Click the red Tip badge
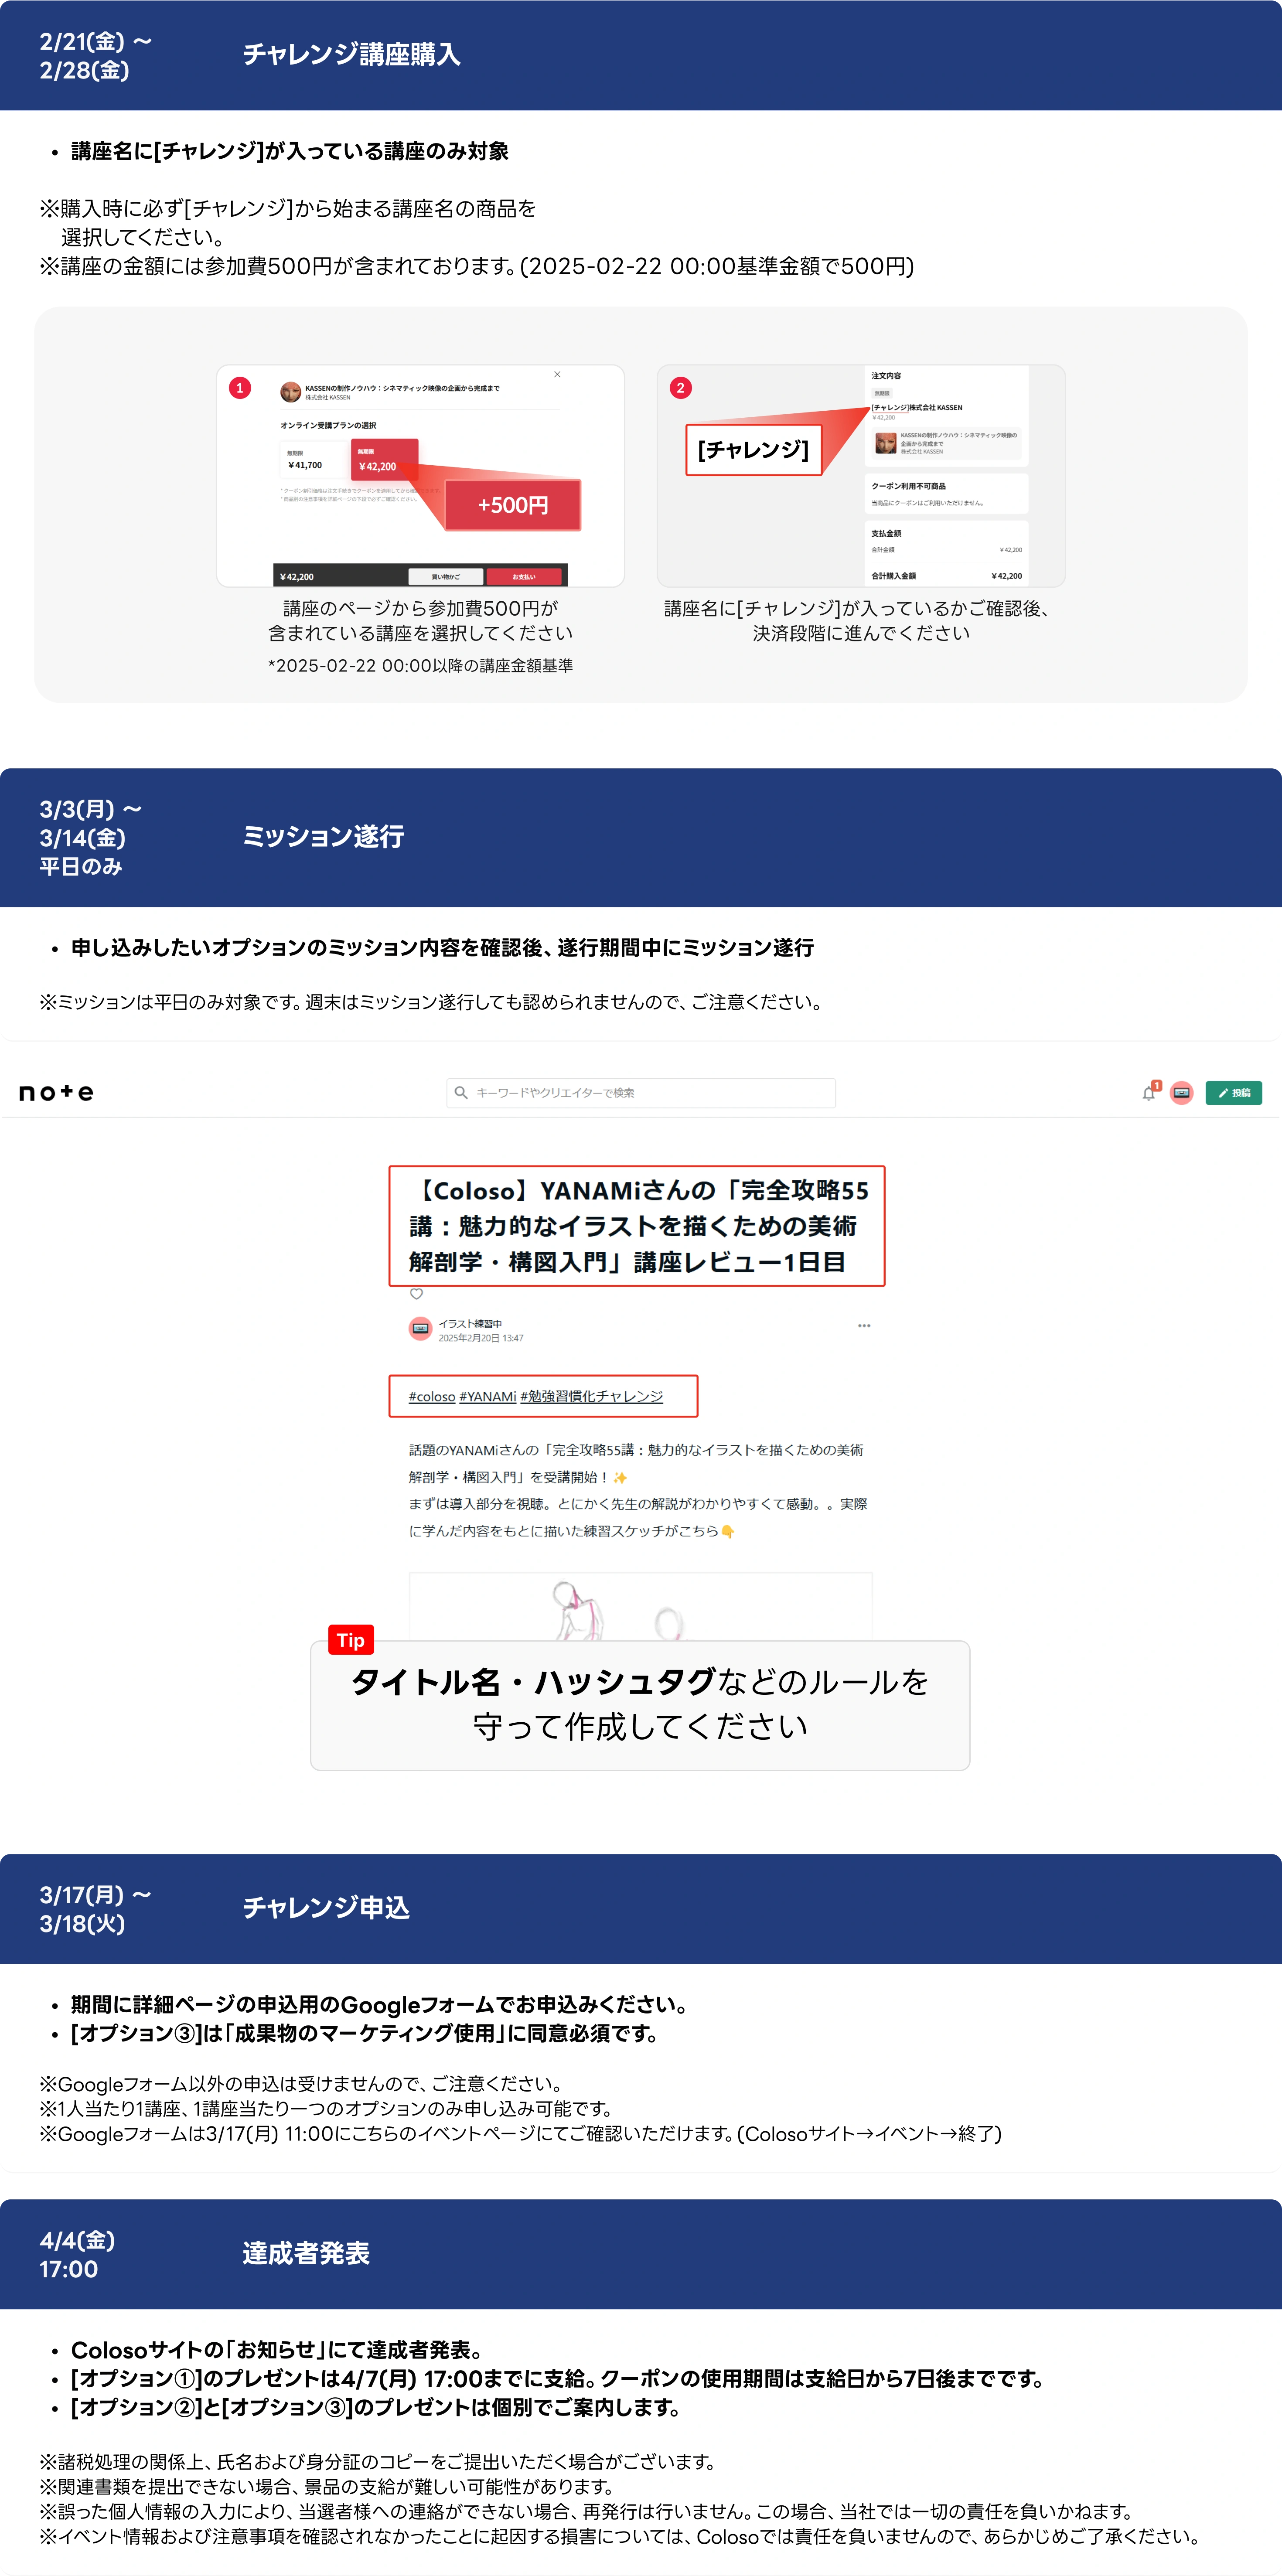Screen dimensions: 1282x2576 351,1640
